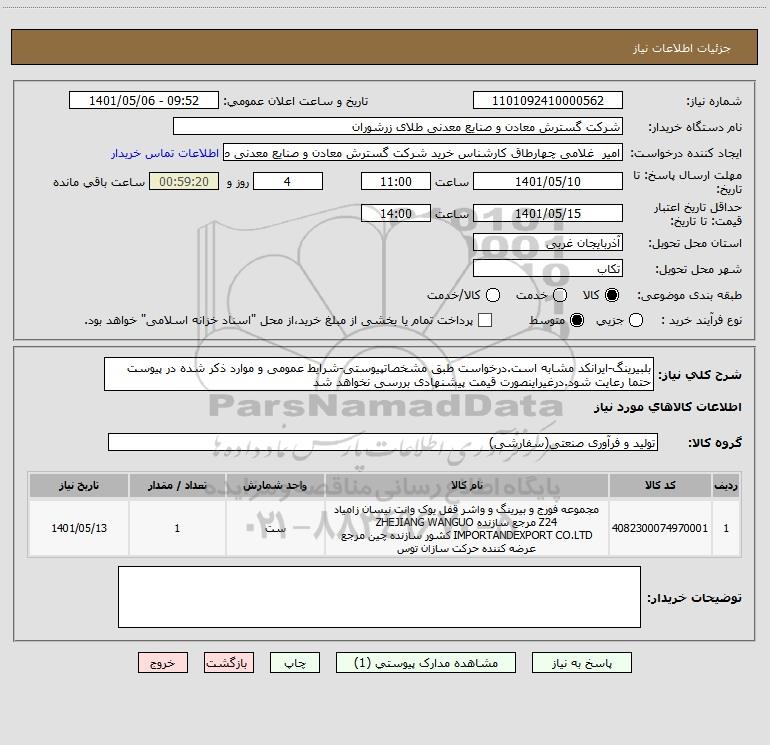Click the پاسخ به نیاز button
The height and width of the screenshot is (745, 770).
pos(582,663)
